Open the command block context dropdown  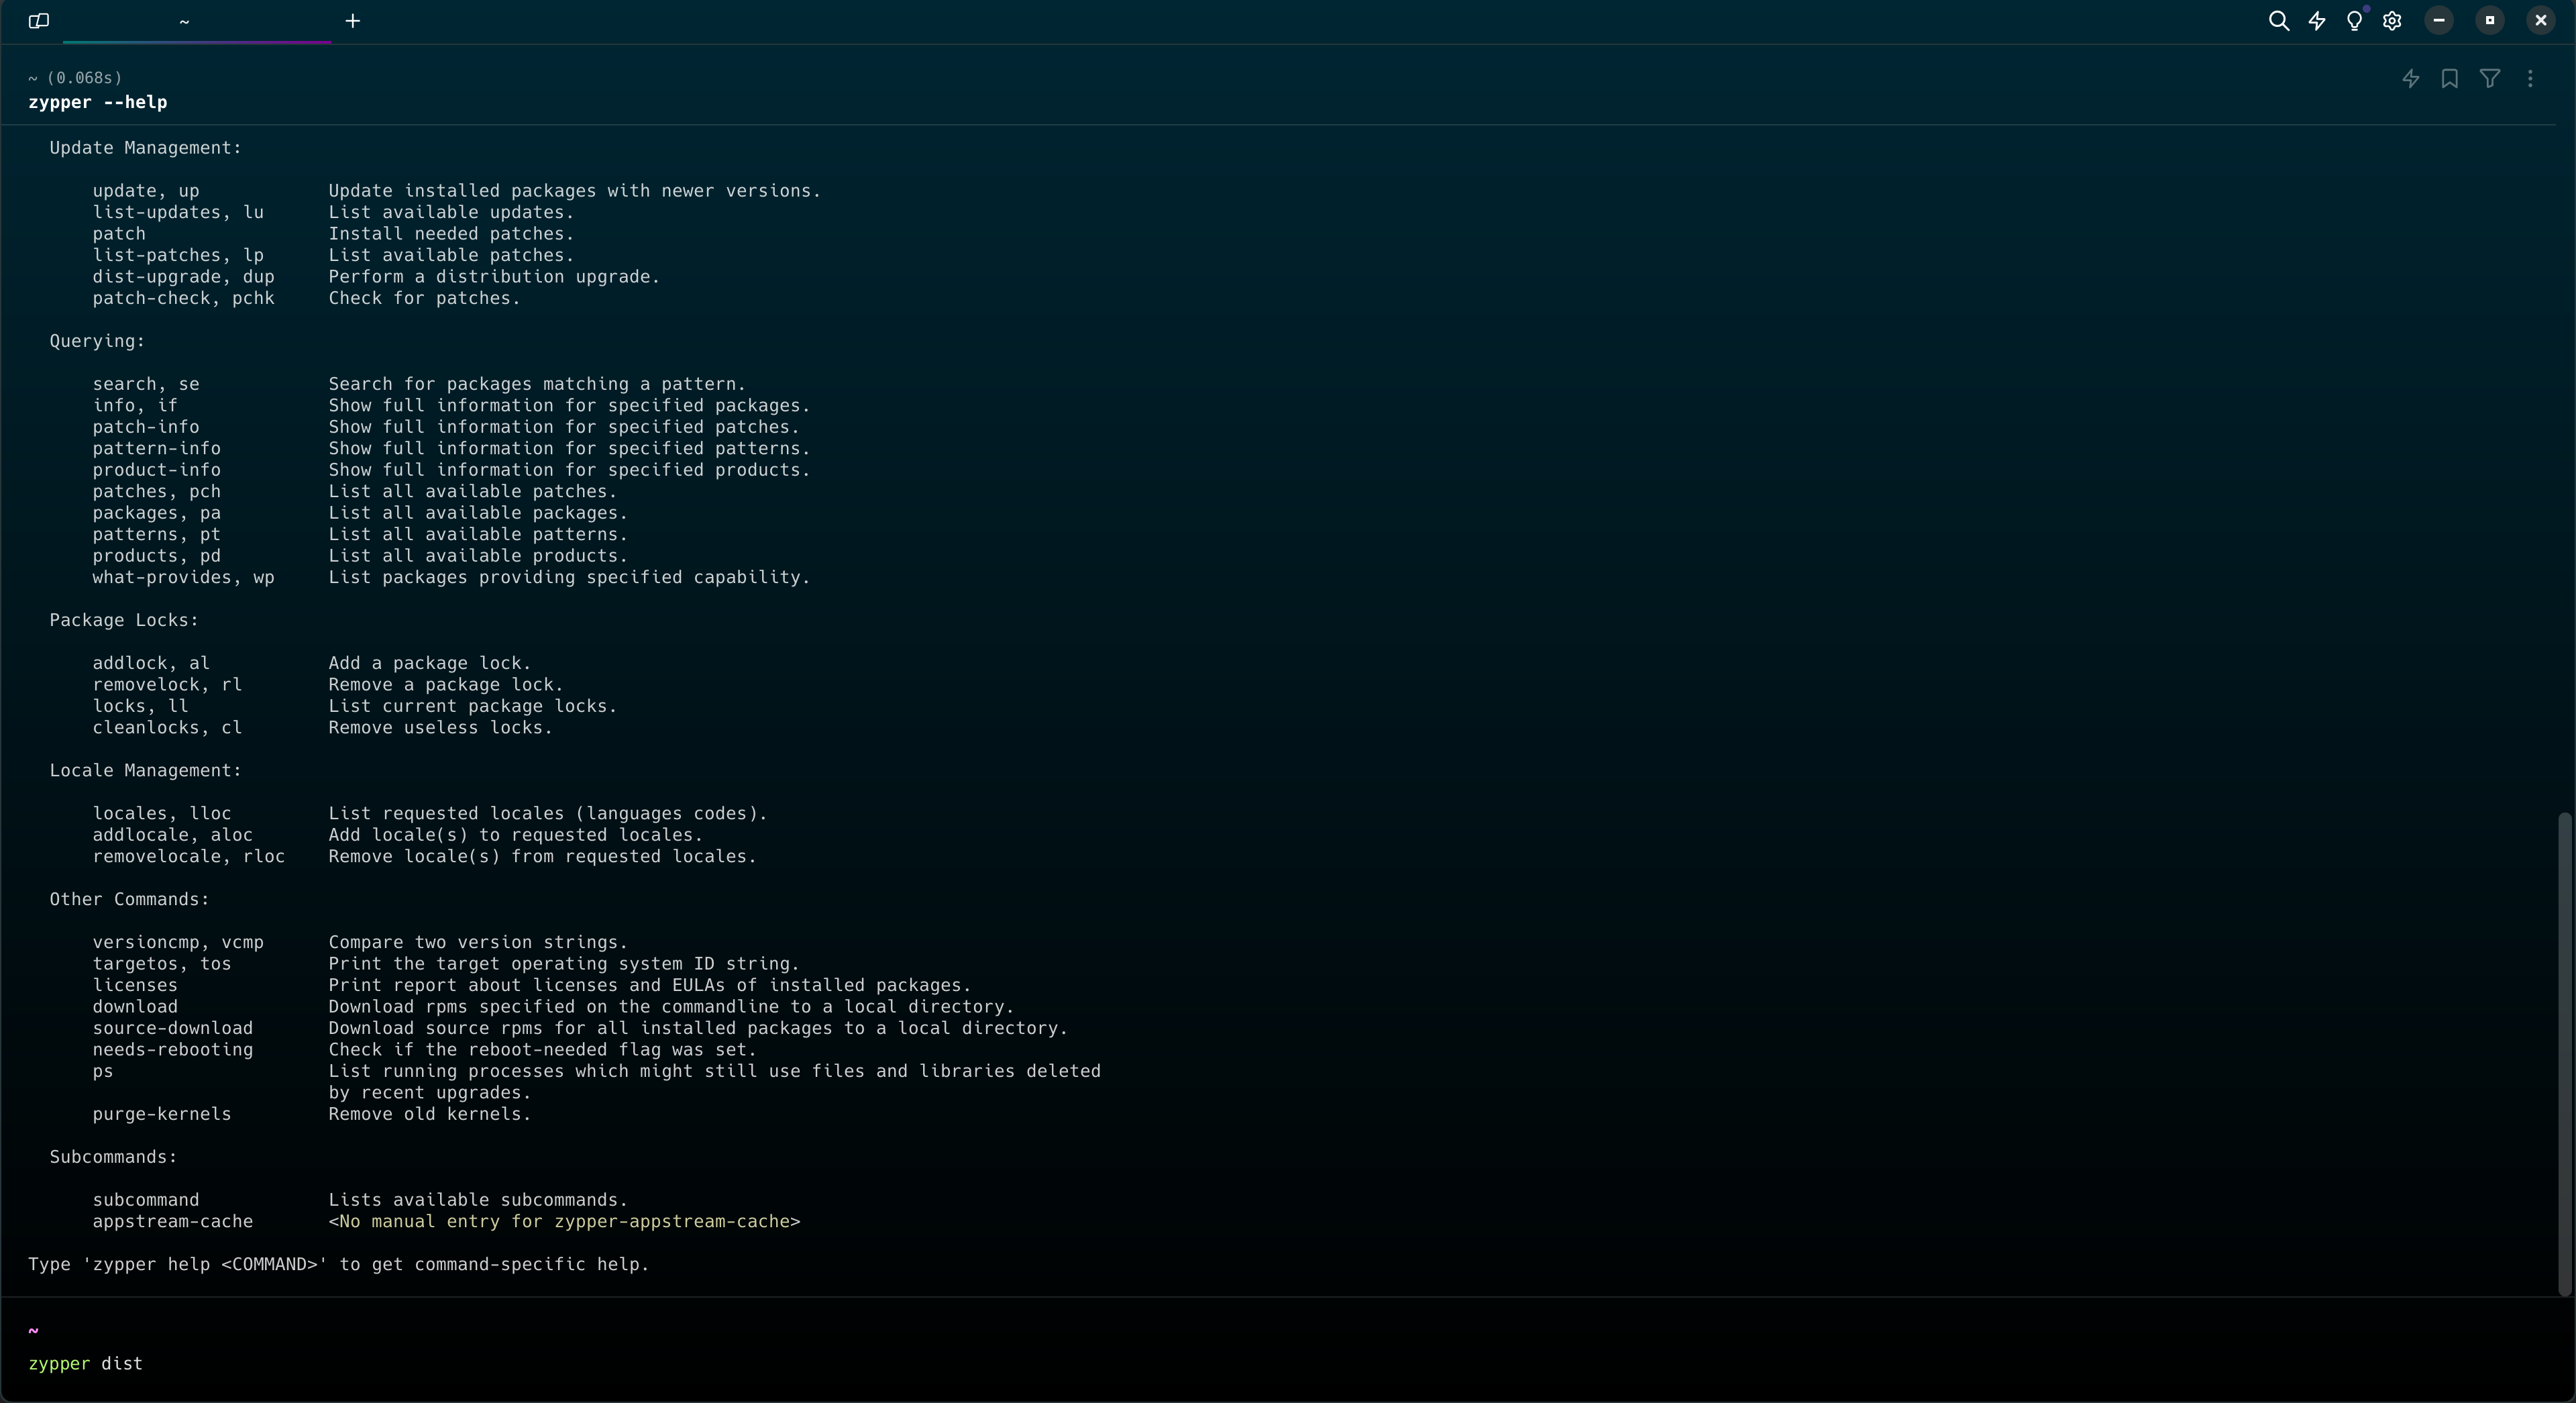2530,79
